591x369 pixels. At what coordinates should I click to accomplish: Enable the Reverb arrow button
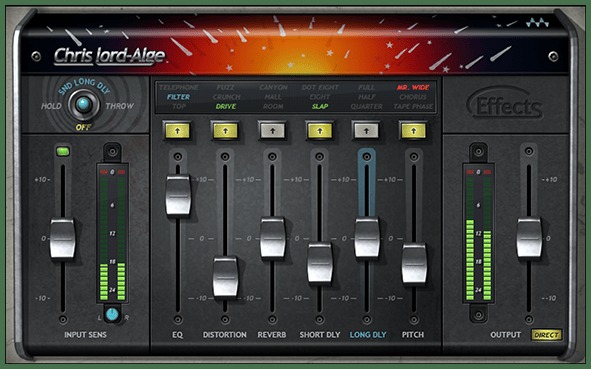click(272, 131)
